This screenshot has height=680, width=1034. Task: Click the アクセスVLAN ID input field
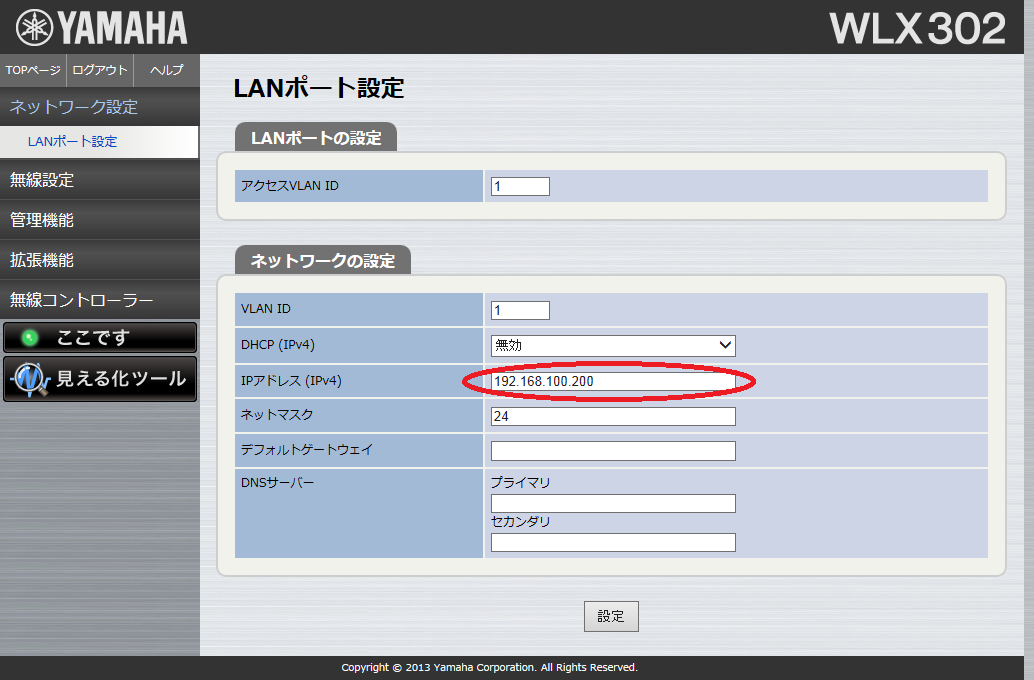[520, 186]
